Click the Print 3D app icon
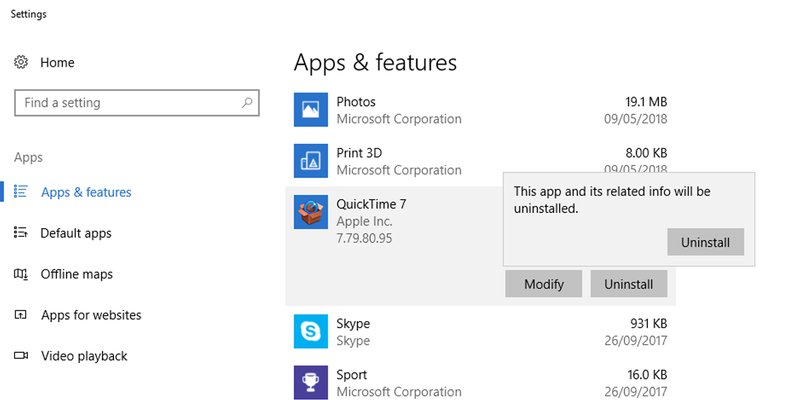This screenshot has width=800, height=400. tap(311, 161)
